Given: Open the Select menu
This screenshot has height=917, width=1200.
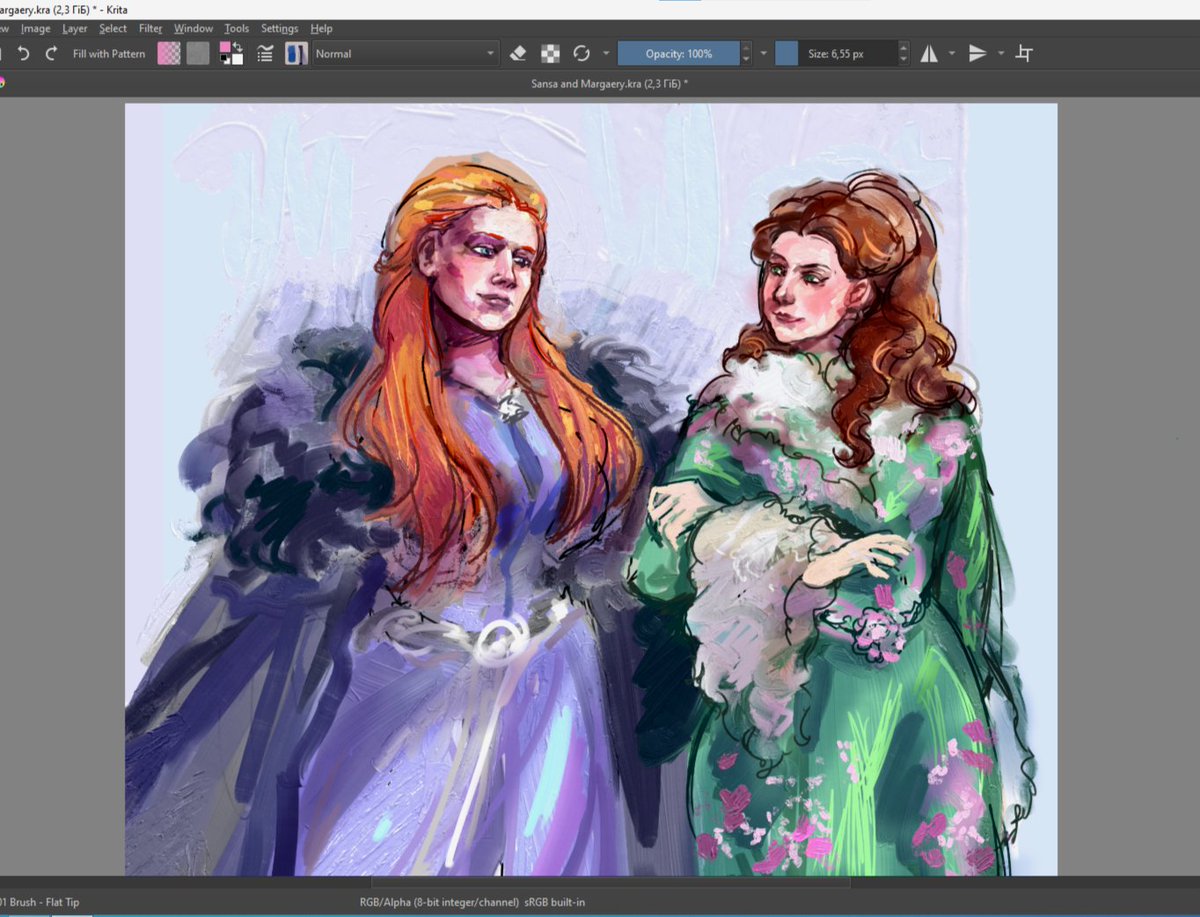Looking at the screenshot, I should pyautogui.click(x=113, y=29).
